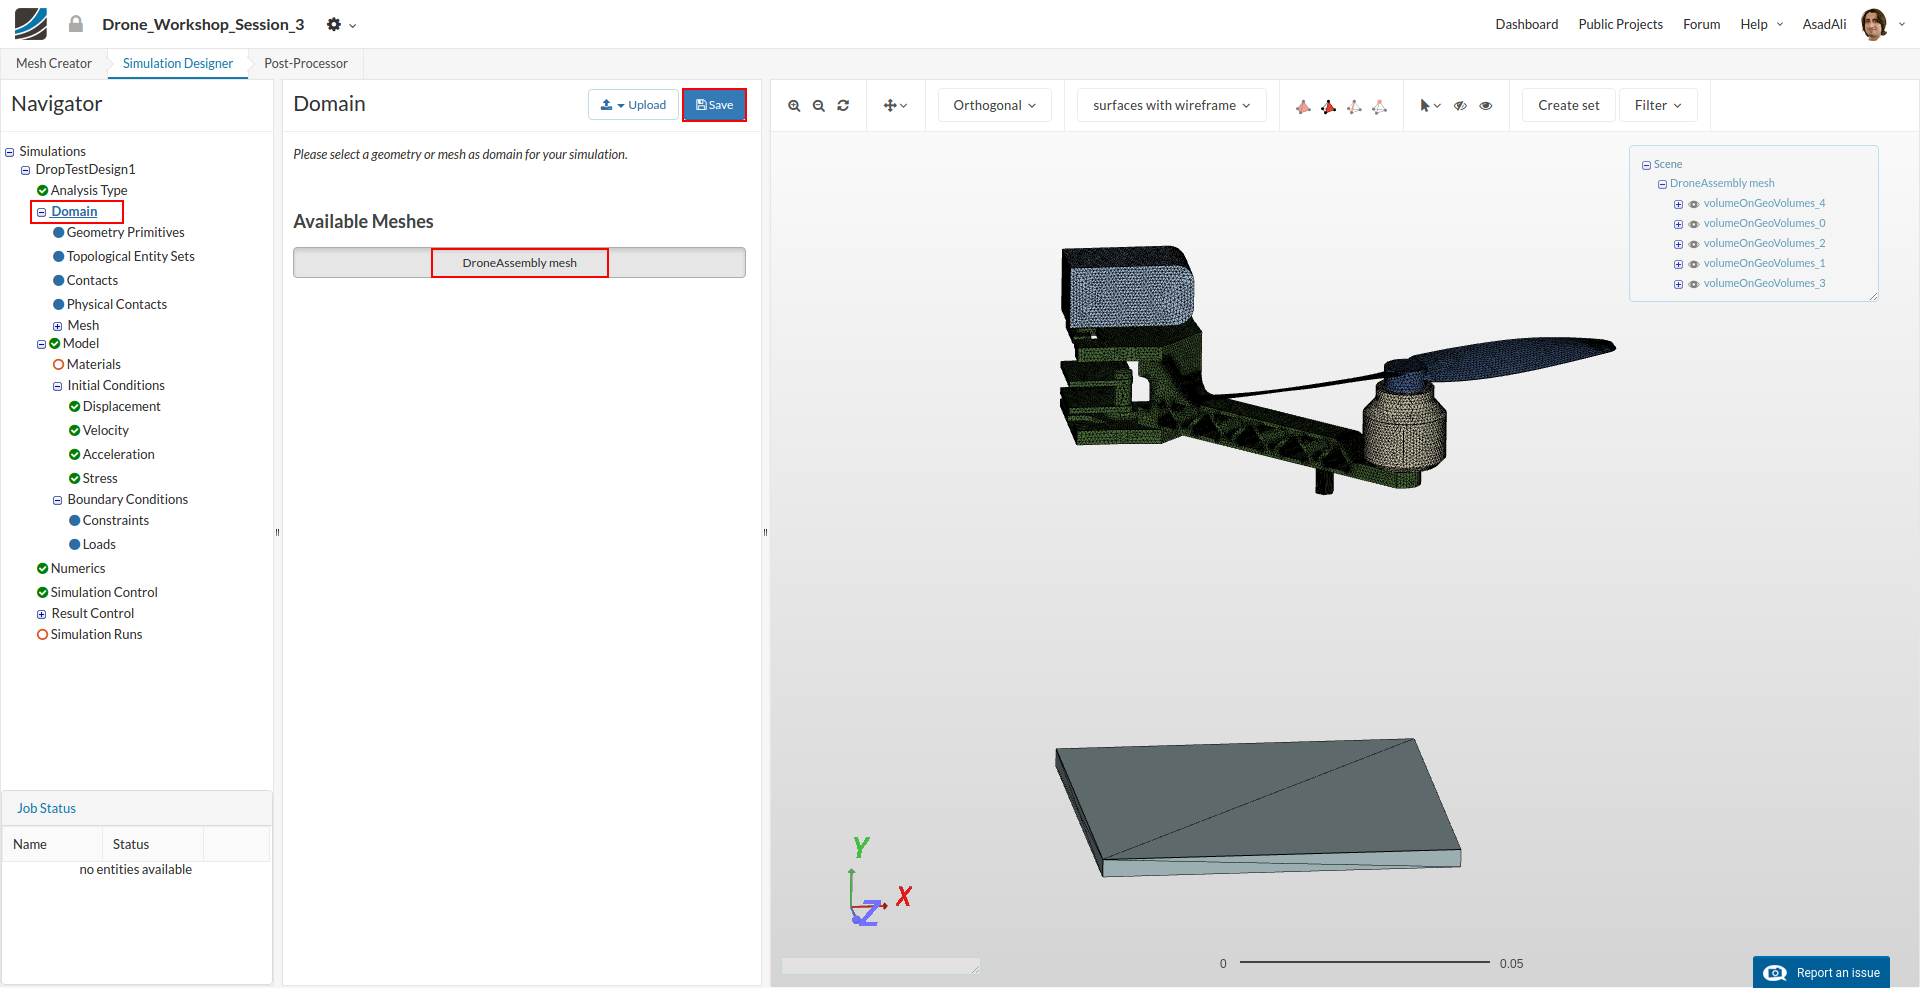1920x988 pixels.
Task: Select the DroneAssembly mesh button
Action: (x=519, y=263)
